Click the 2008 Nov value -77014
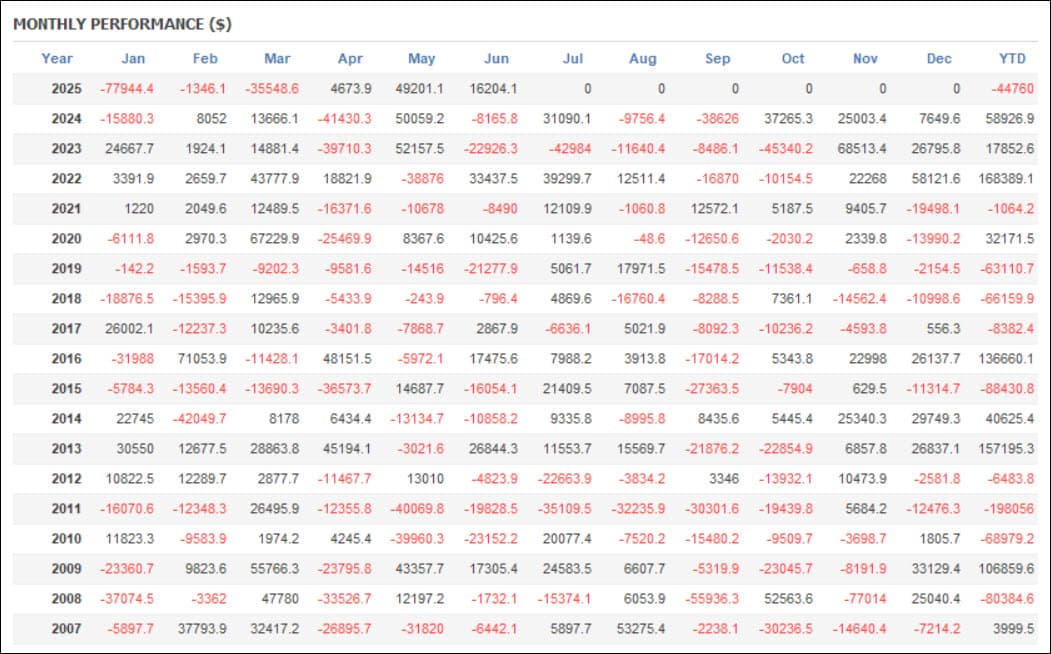Image resolution: width=1051 pixels, height=654 pixels. [x=865, y=599]
